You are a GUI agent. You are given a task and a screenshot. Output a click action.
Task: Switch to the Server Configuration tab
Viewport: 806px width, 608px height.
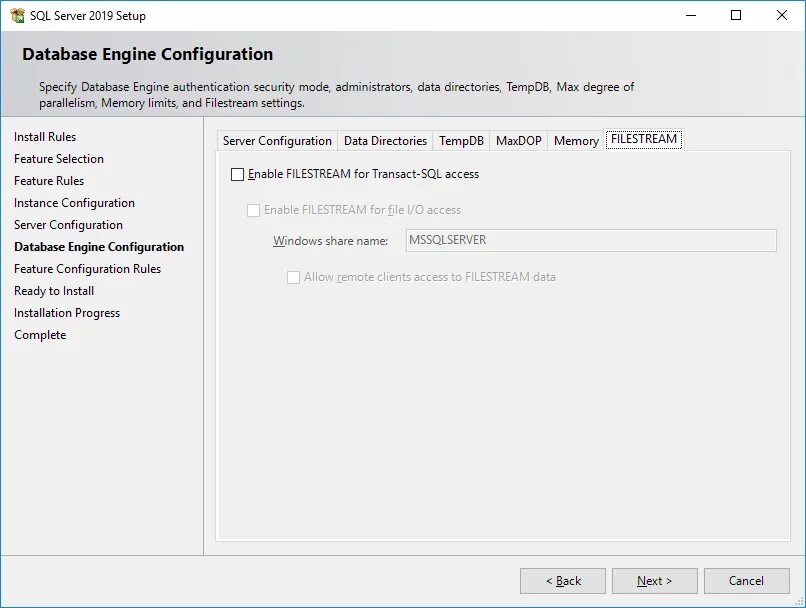[x=277, y=141]
